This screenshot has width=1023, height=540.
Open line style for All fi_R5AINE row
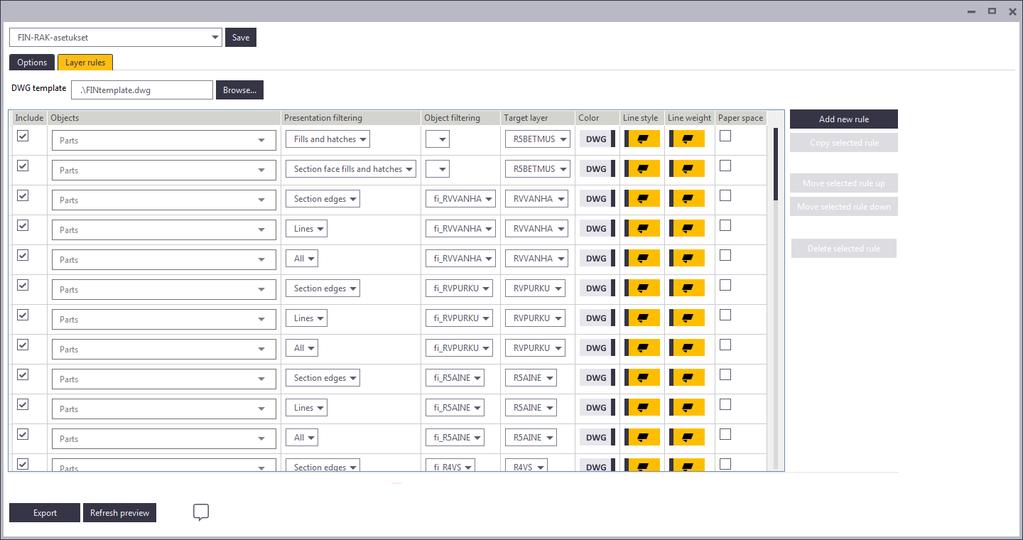642,438
